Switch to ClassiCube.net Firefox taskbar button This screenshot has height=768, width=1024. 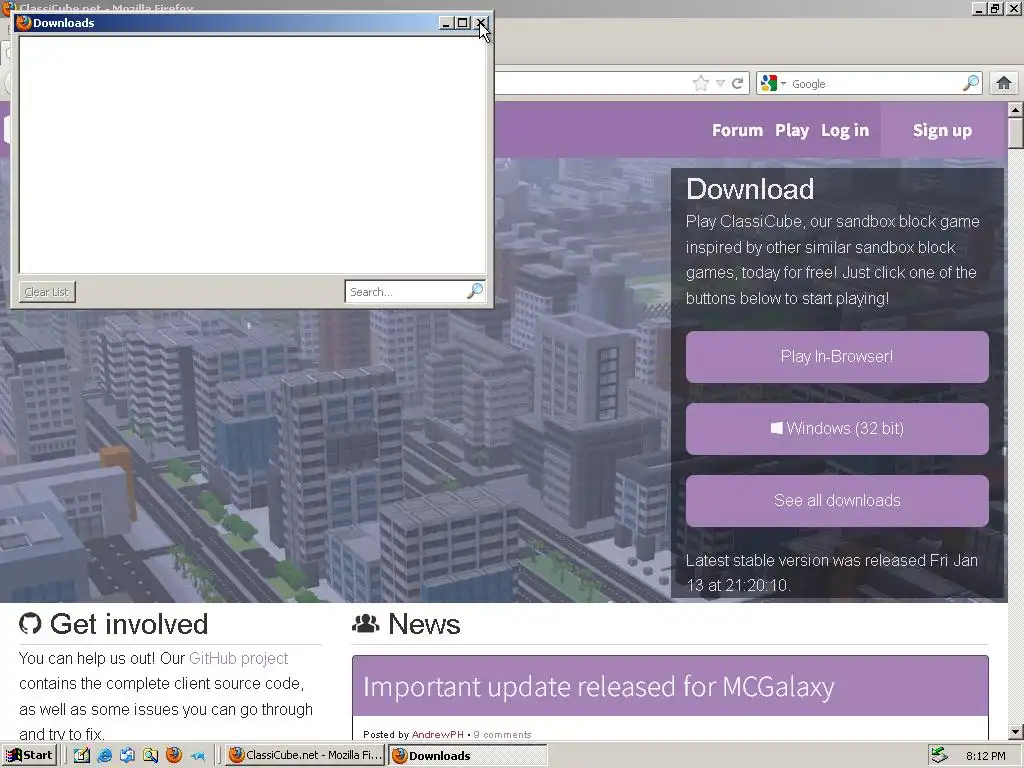306,755
